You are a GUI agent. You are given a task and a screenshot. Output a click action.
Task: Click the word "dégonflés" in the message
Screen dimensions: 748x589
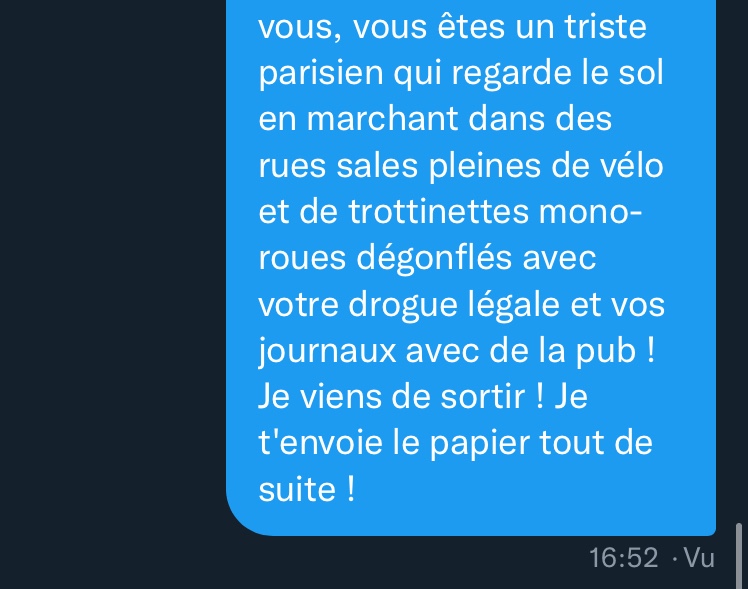(x=434, y=258)
